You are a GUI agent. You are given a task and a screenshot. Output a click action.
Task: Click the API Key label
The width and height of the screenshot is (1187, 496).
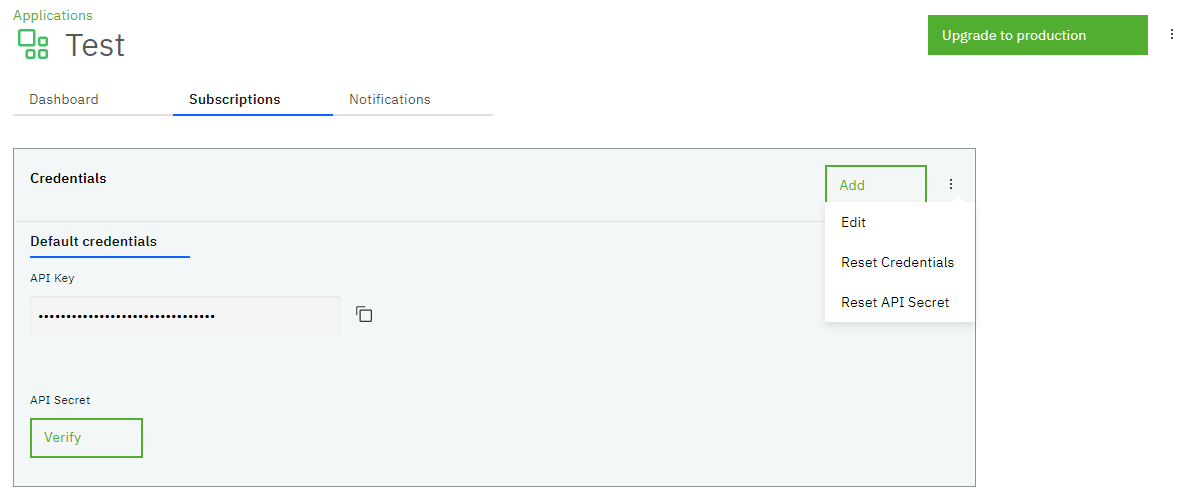(x=52, y=278)
